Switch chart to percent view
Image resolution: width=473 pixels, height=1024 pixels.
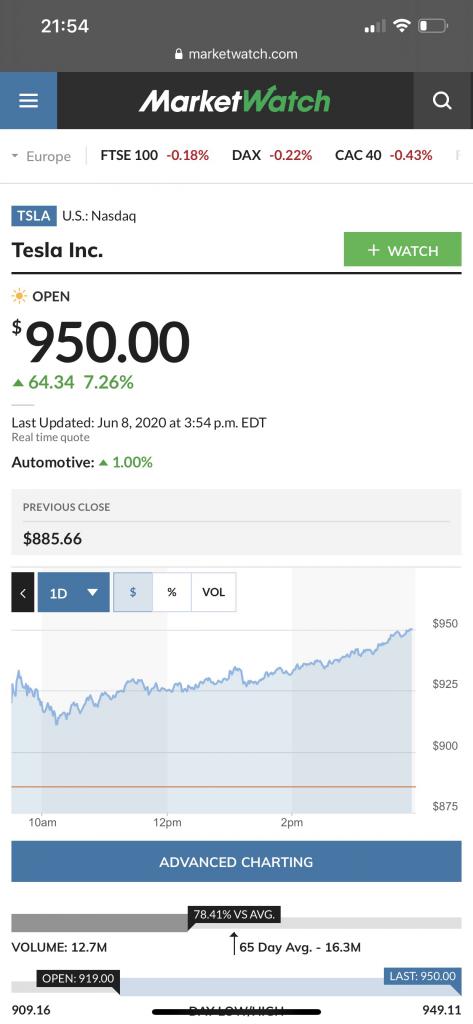coord(172,592)
